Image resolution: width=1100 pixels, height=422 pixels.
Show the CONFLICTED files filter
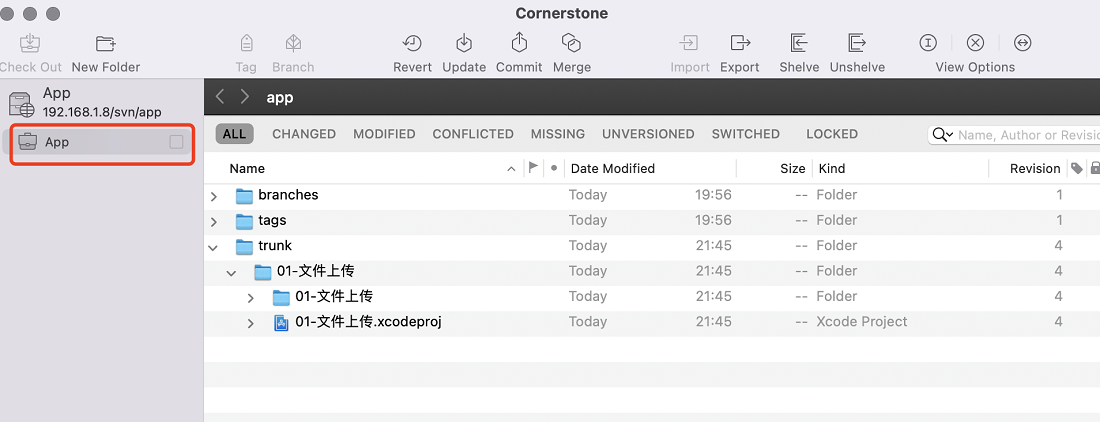(473, 134)
